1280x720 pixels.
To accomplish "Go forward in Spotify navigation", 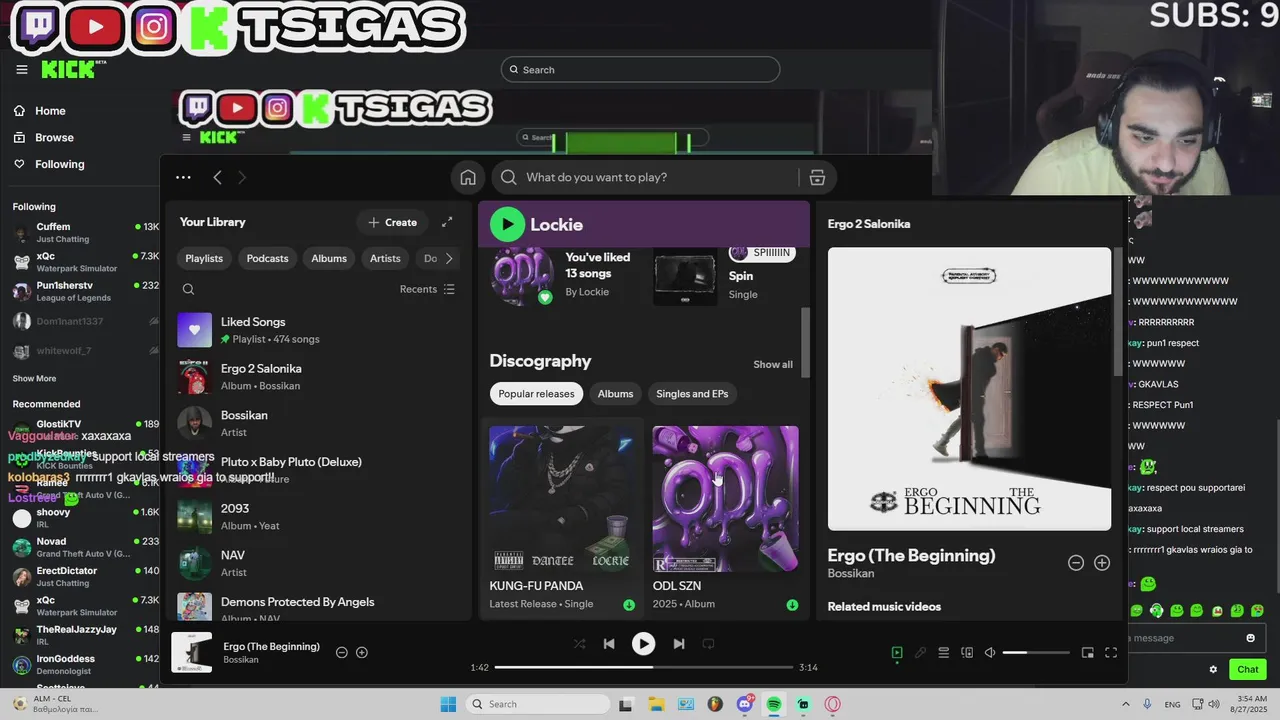I will (242, 177).
